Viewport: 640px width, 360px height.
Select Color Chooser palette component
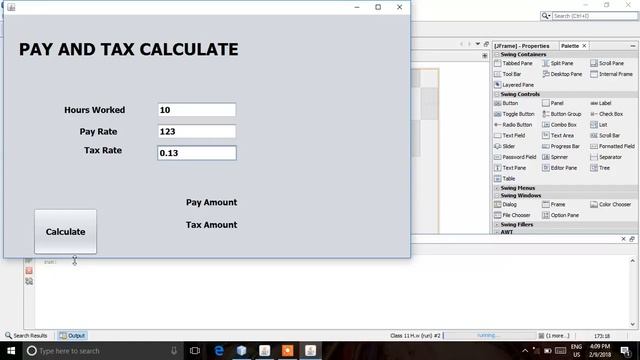611,204
